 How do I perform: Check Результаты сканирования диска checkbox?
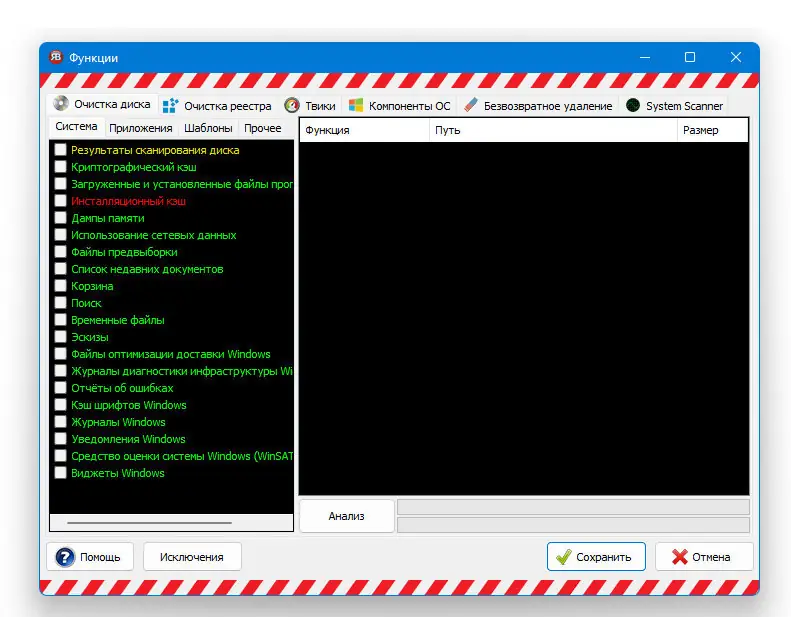click(61, 149)
